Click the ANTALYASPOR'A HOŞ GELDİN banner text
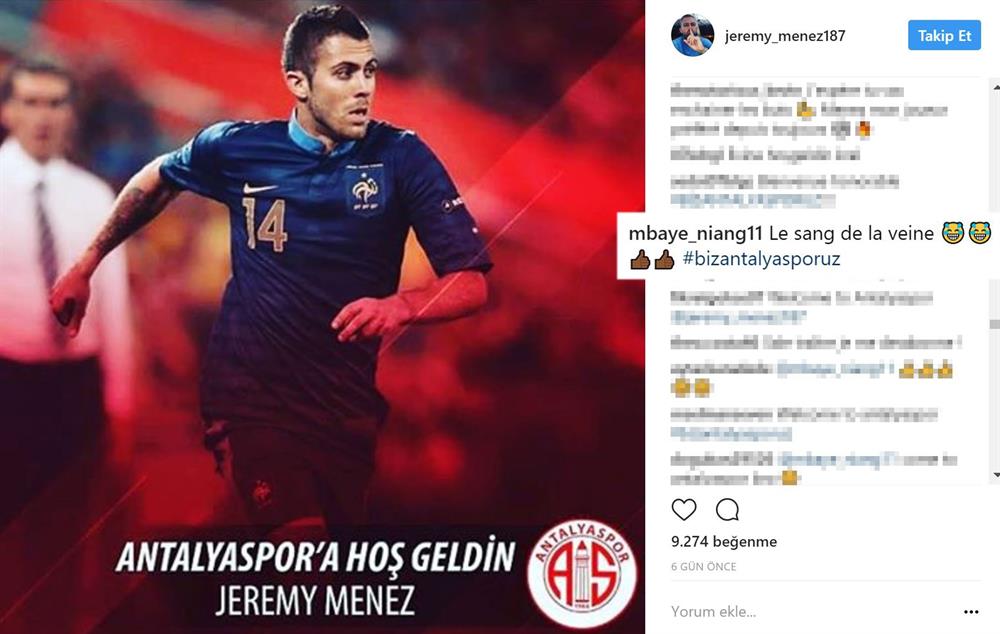 [x=316, y=556]
